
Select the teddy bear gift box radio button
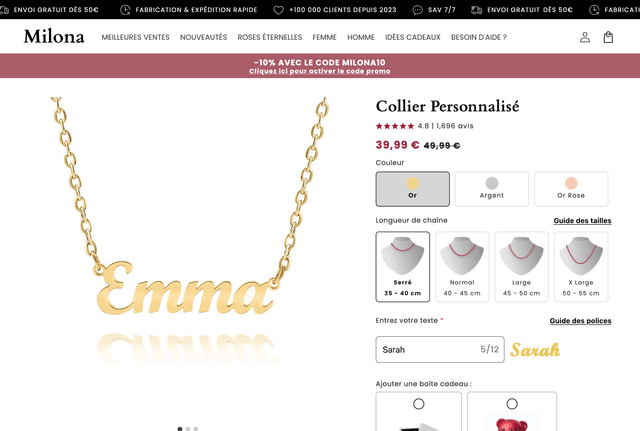click(512, 404)
